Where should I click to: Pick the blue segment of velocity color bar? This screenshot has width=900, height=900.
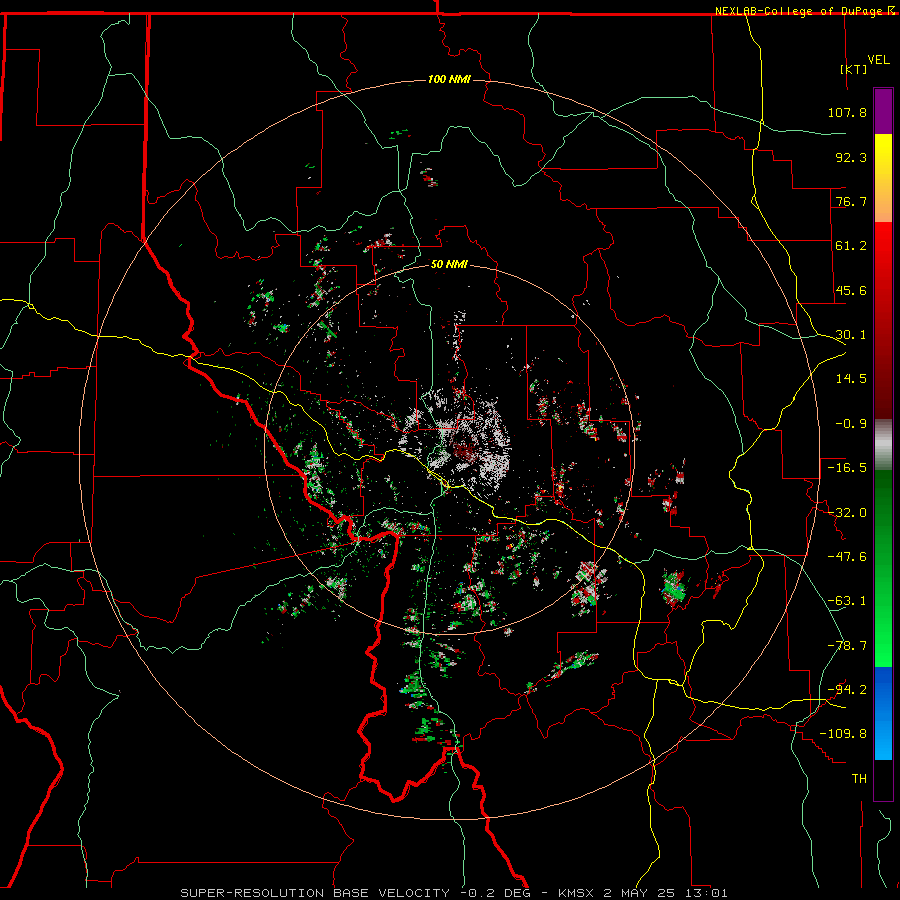coord(883,713)
